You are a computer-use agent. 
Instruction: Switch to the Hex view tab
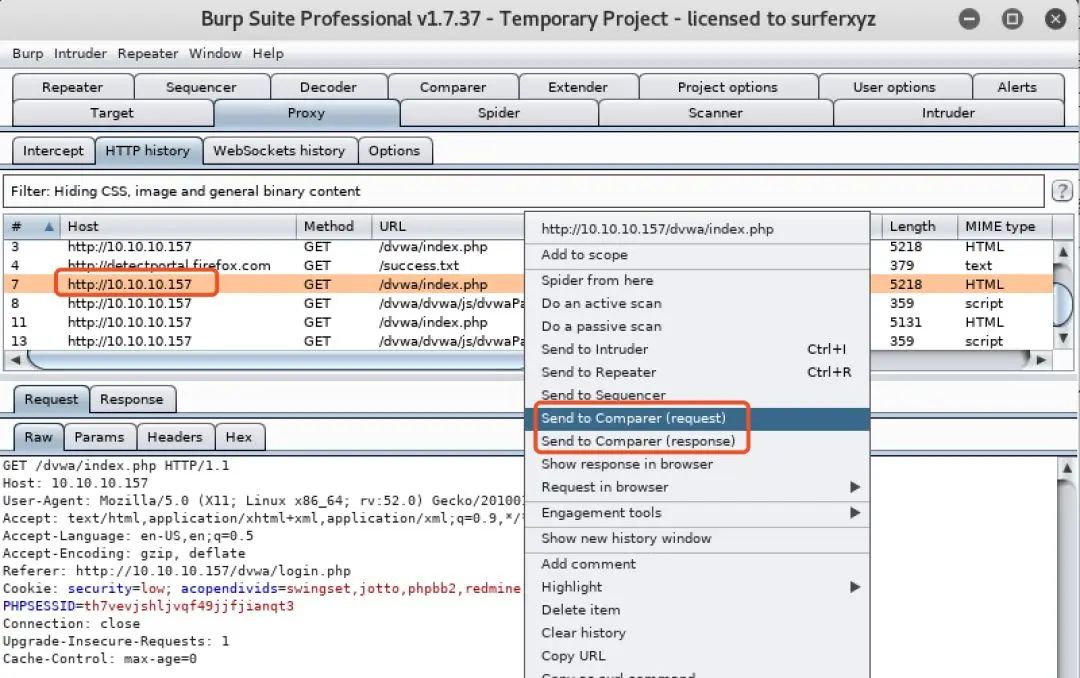(x=238, y=437)
